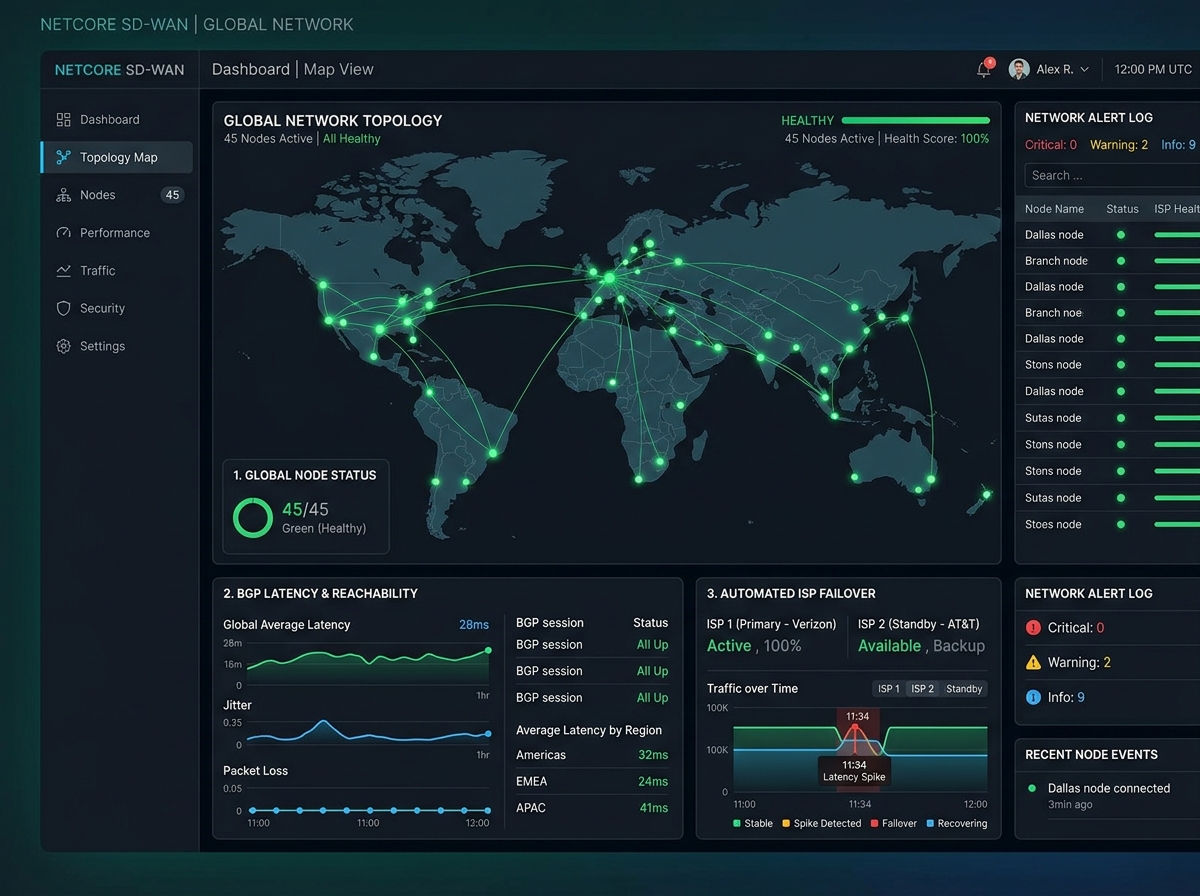Click Alex R.'s profile avatar

pos(1019,69)
